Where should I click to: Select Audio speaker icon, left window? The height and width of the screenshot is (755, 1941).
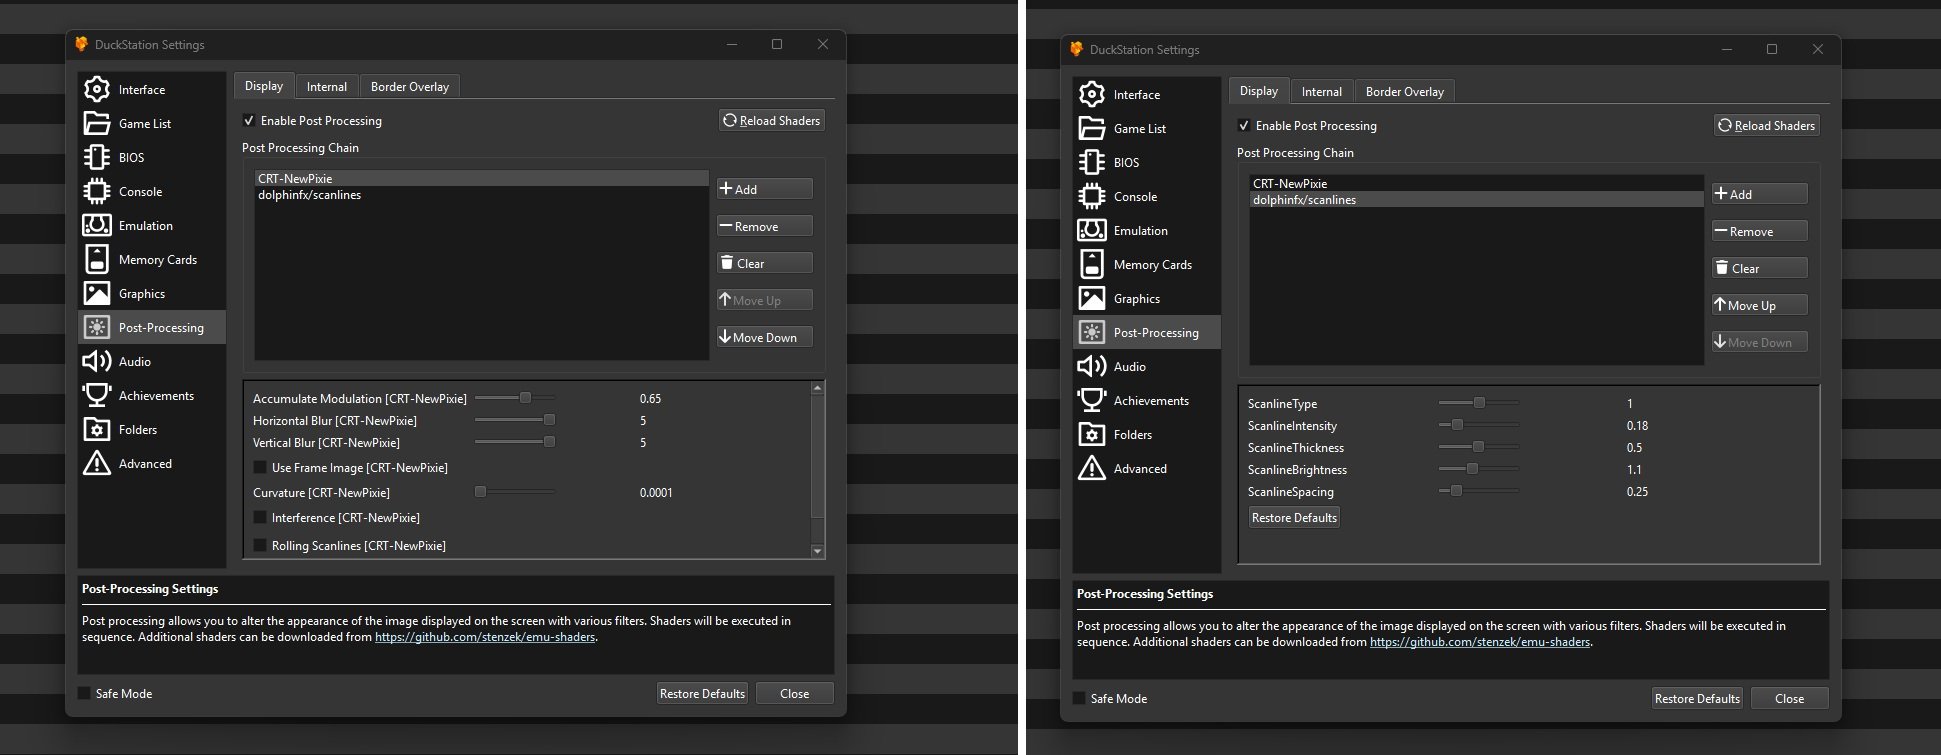97,361
